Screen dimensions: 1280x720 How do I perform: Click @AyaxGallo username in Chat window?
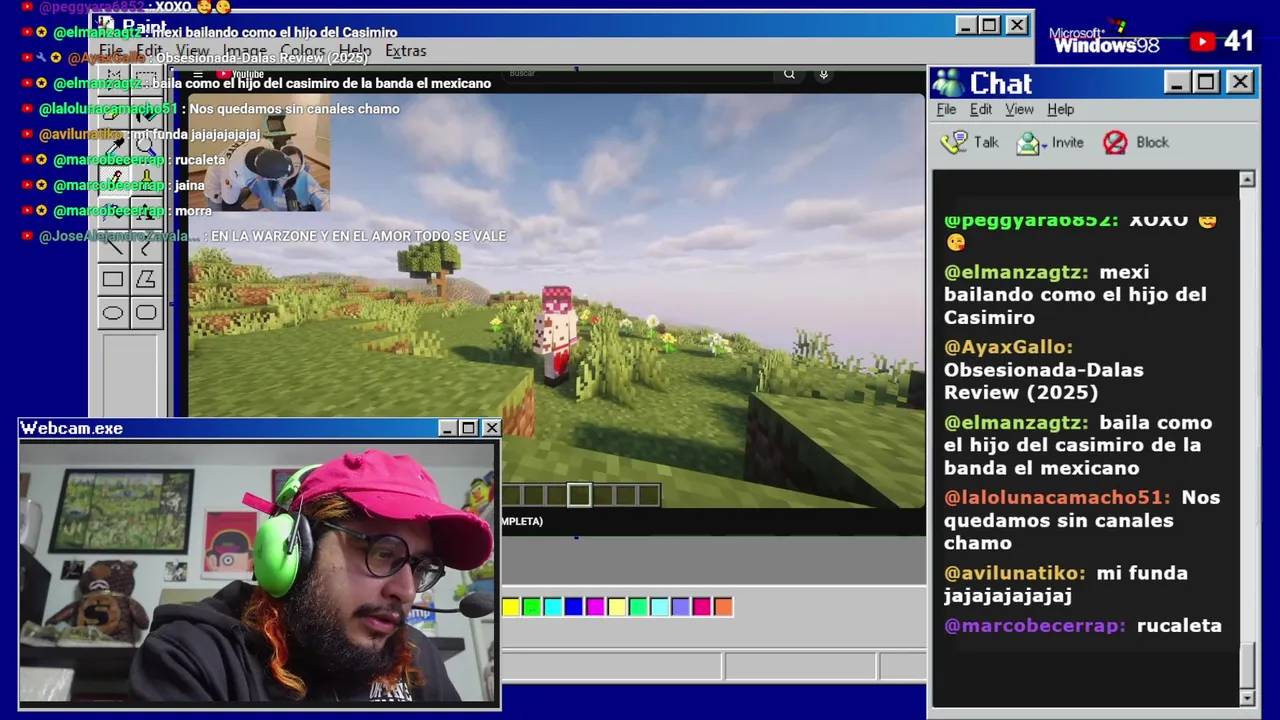click(1008, 347)
